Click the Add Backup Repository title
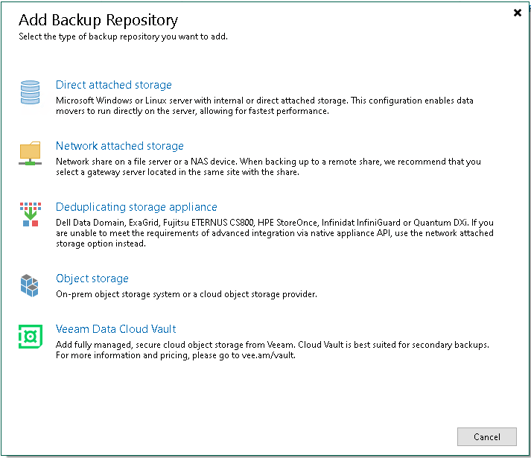Screen dimensions: 531x458 pos(98,20)
